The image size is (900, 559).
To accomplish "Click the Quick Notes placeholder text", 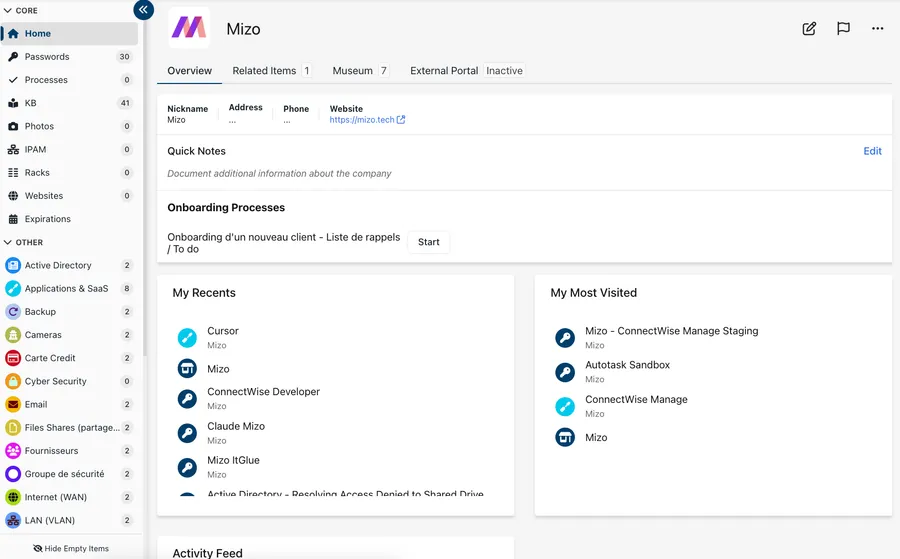I will (x=279, y=173).
